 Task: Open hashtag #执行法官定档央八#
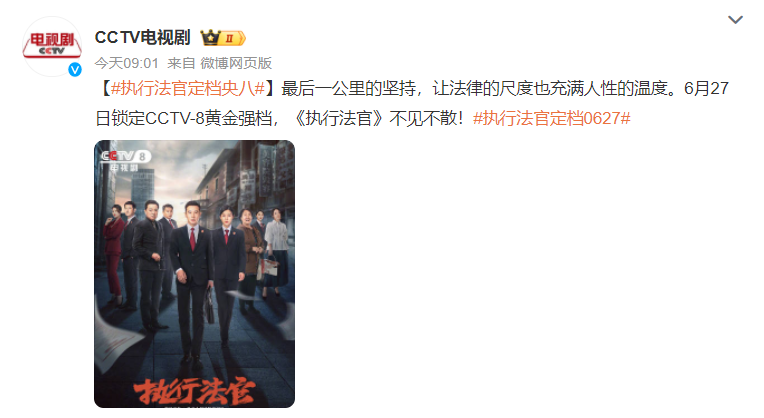pos(188,88)
